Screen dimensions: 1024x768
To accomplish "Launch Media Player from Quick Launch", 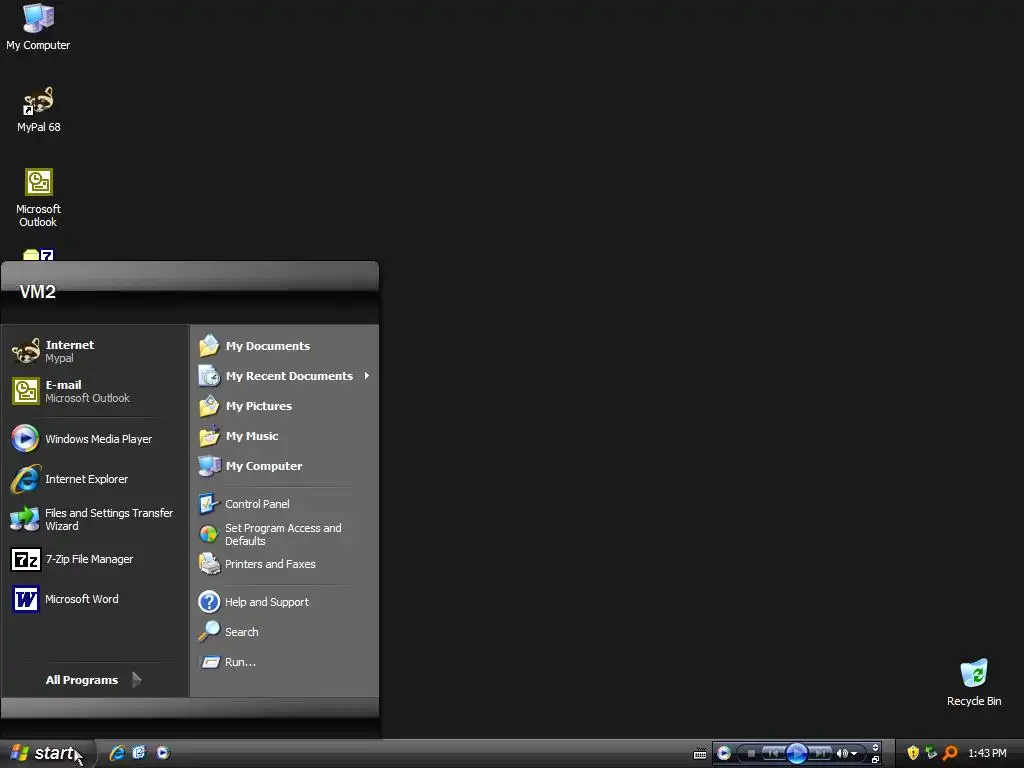I will coord(163,753).
